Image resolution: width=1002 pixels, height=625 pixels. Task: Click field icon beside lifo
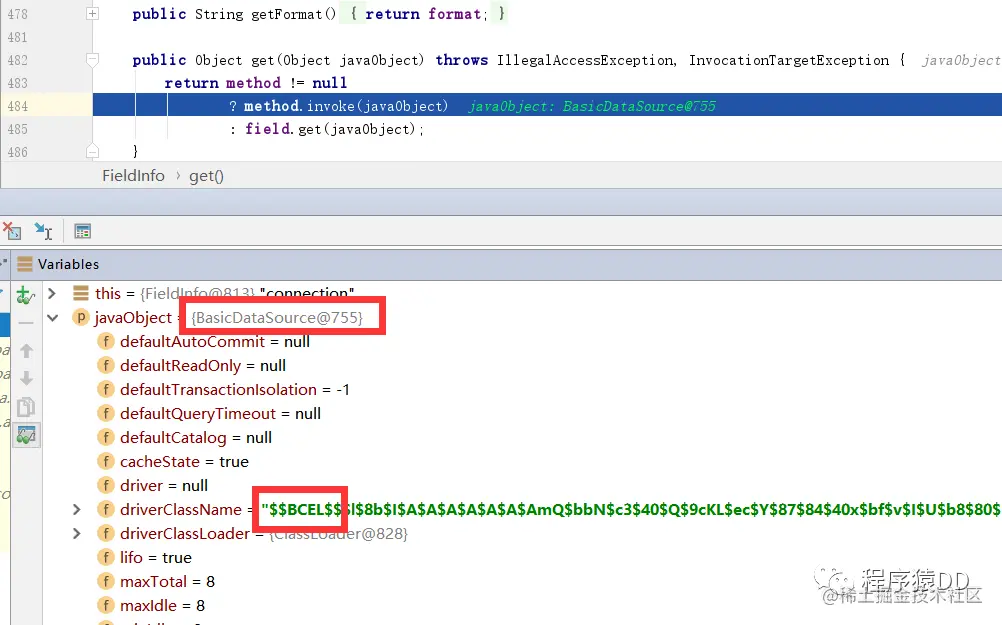coord(105,557)
